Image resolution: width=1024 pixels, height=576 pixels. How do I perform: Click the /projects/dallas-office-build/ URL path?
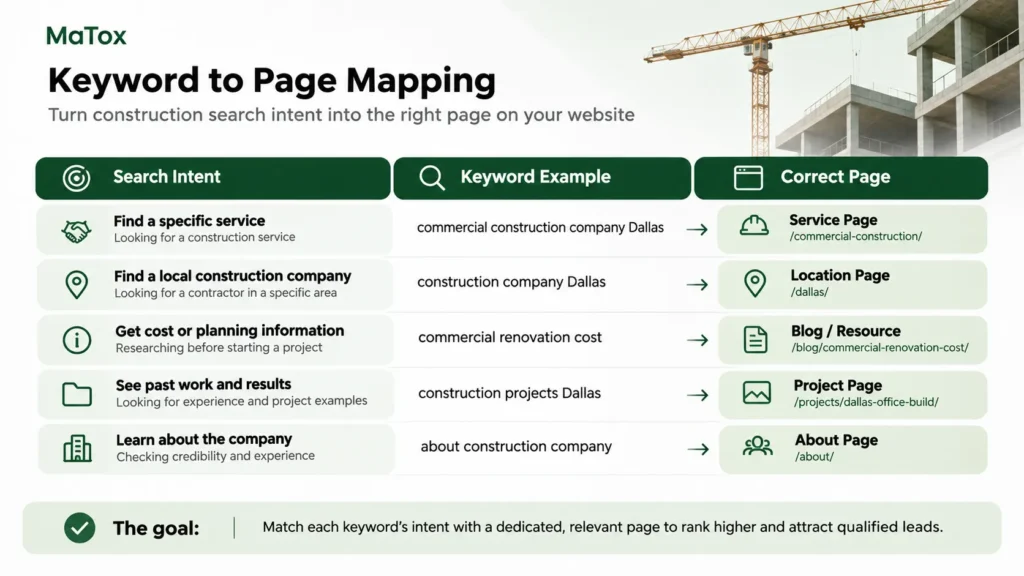coord(866,402)
